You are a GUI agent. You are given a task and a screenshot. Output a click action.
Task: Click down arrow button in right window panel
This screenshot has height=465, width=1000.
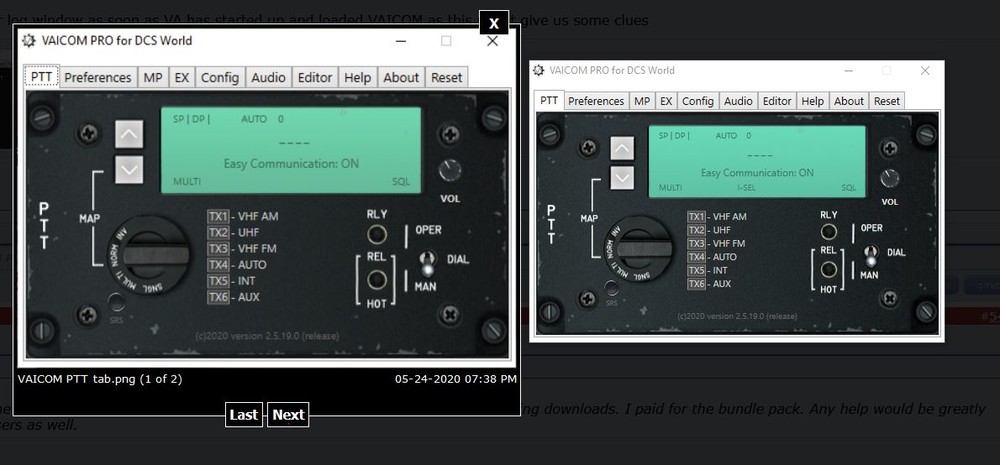point(622,178)
